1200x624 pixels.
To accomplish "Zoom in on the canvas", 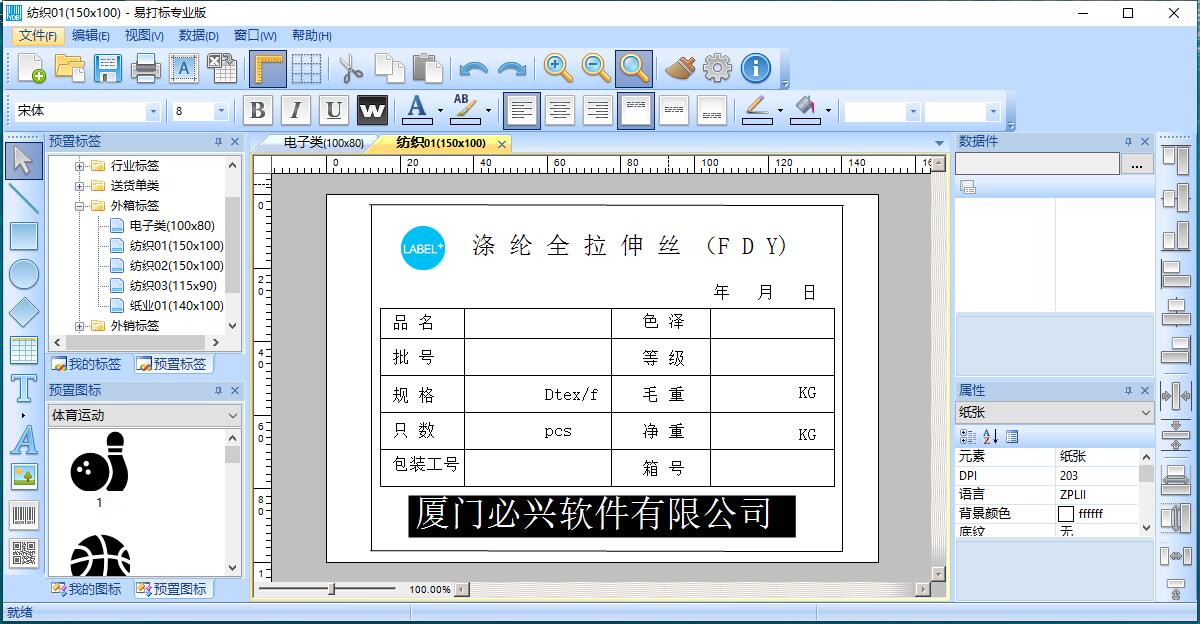I will [558, 68].
